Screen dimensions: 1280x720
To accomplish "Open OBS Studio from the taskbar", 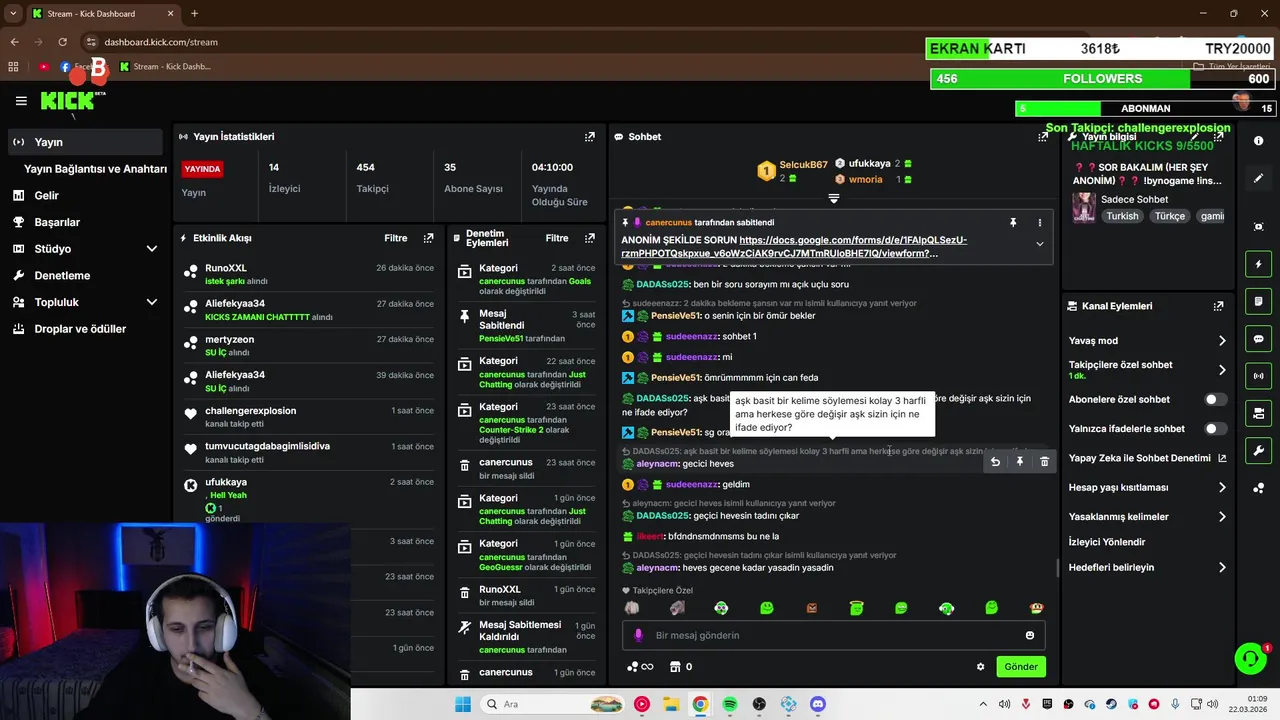I will (x=759, y=704).
